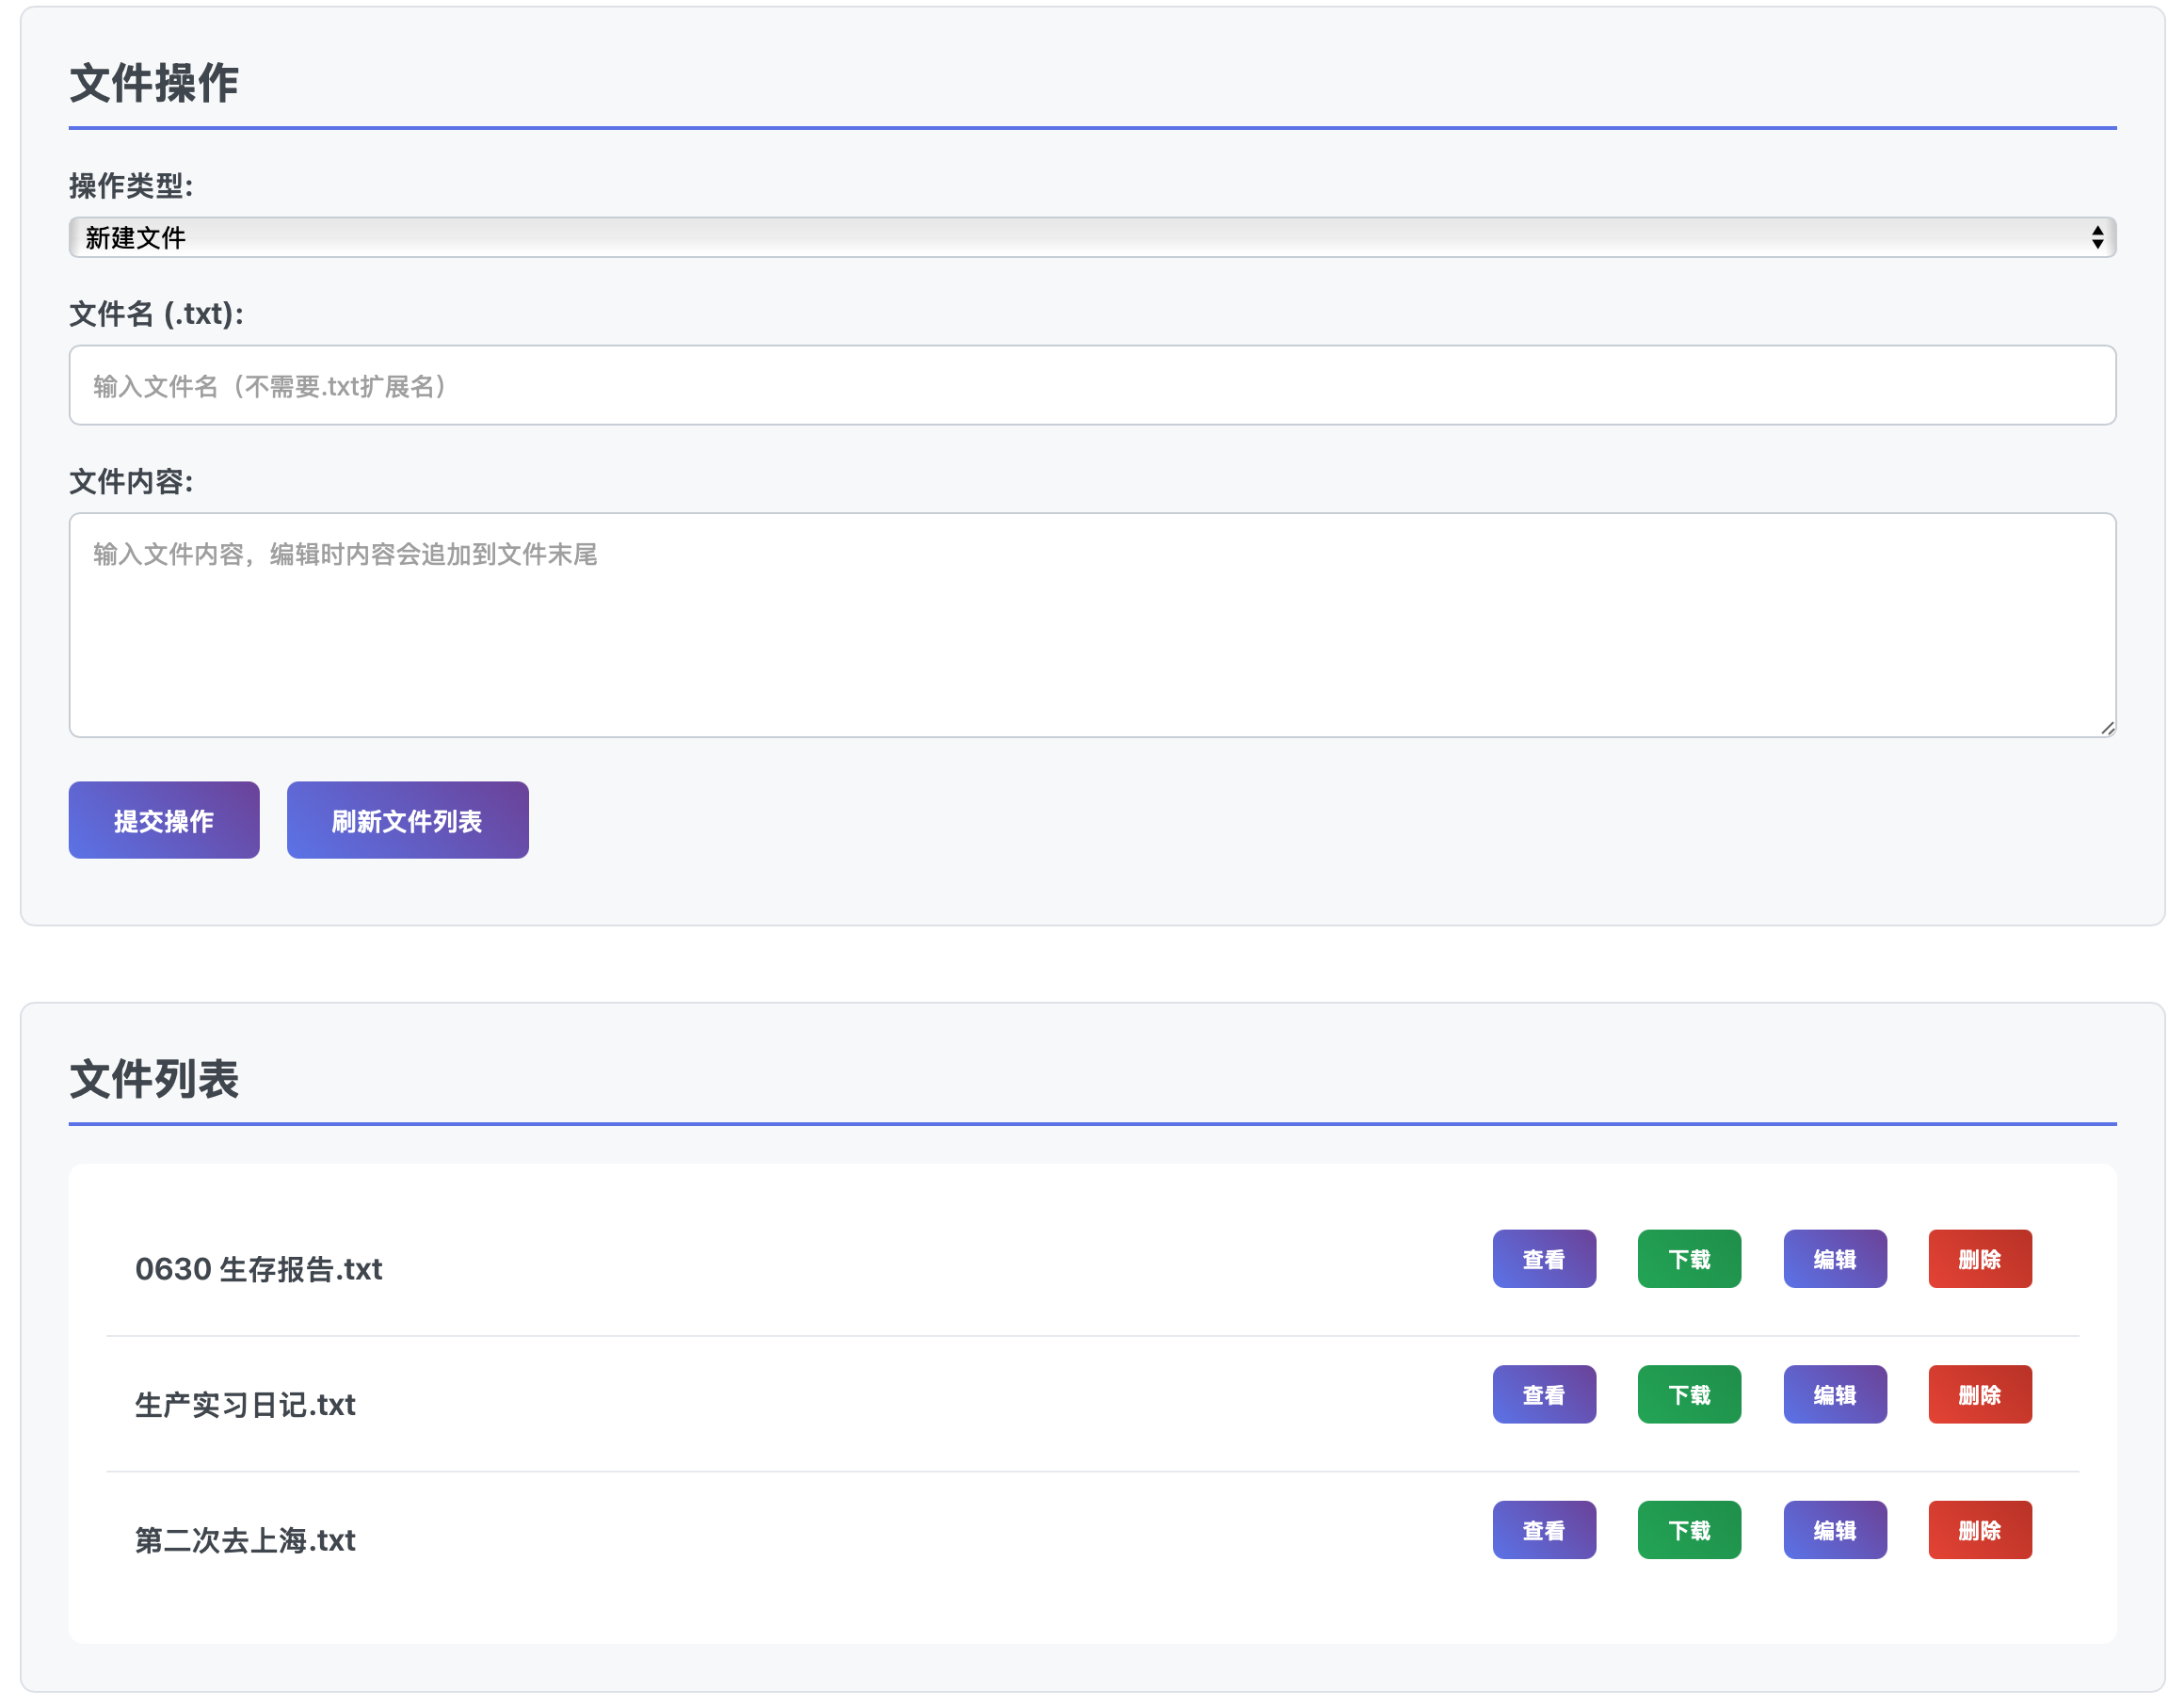This screenshot has height=1706, width=2184.
Task: Click the 刷新文件列表 button
Action: pos(407,820)
